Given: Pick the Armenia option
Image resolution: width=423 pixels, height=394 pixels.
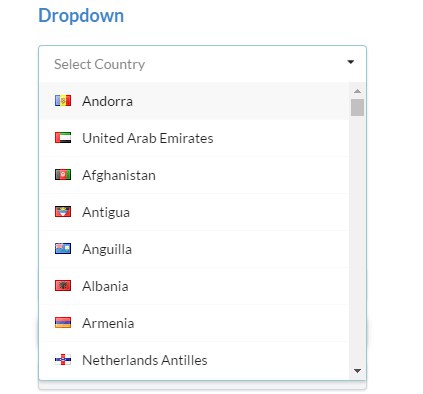Looking at the screenshot, I should [x=194, y=323].
